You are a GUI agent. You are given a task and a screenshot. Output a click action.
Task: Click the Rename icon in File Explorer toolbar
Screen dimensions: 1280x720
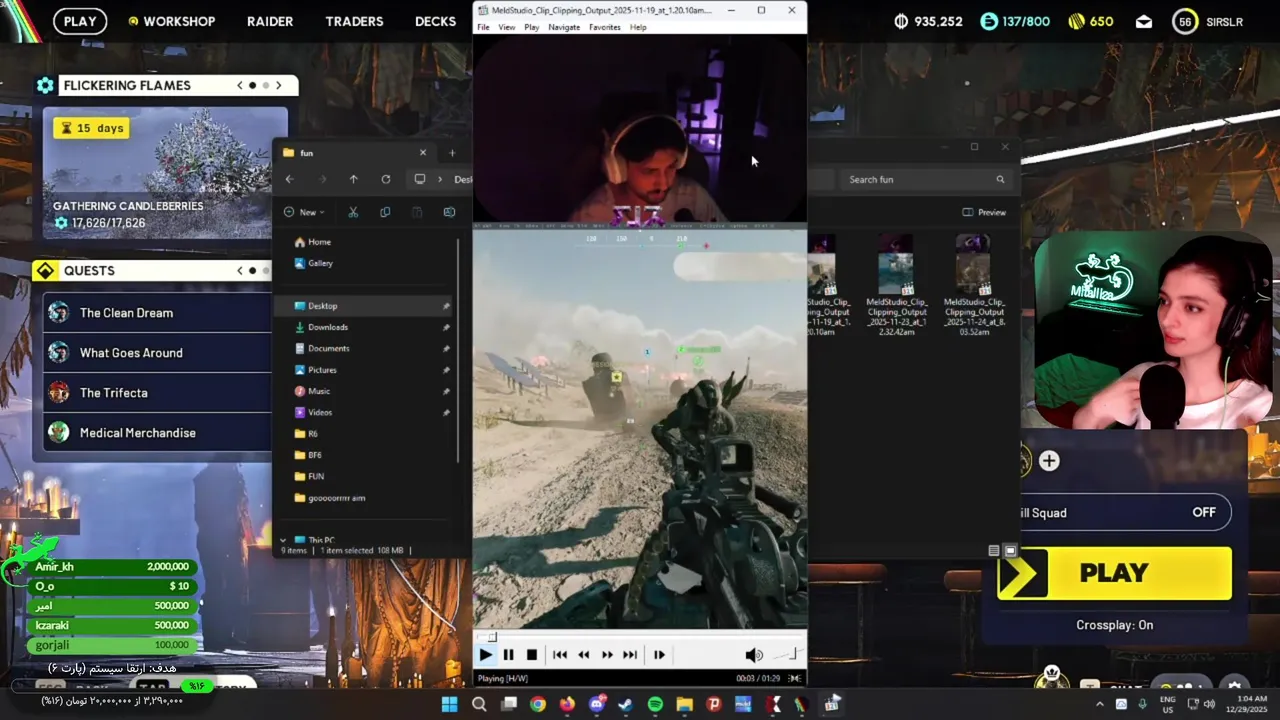coord(449,212)
